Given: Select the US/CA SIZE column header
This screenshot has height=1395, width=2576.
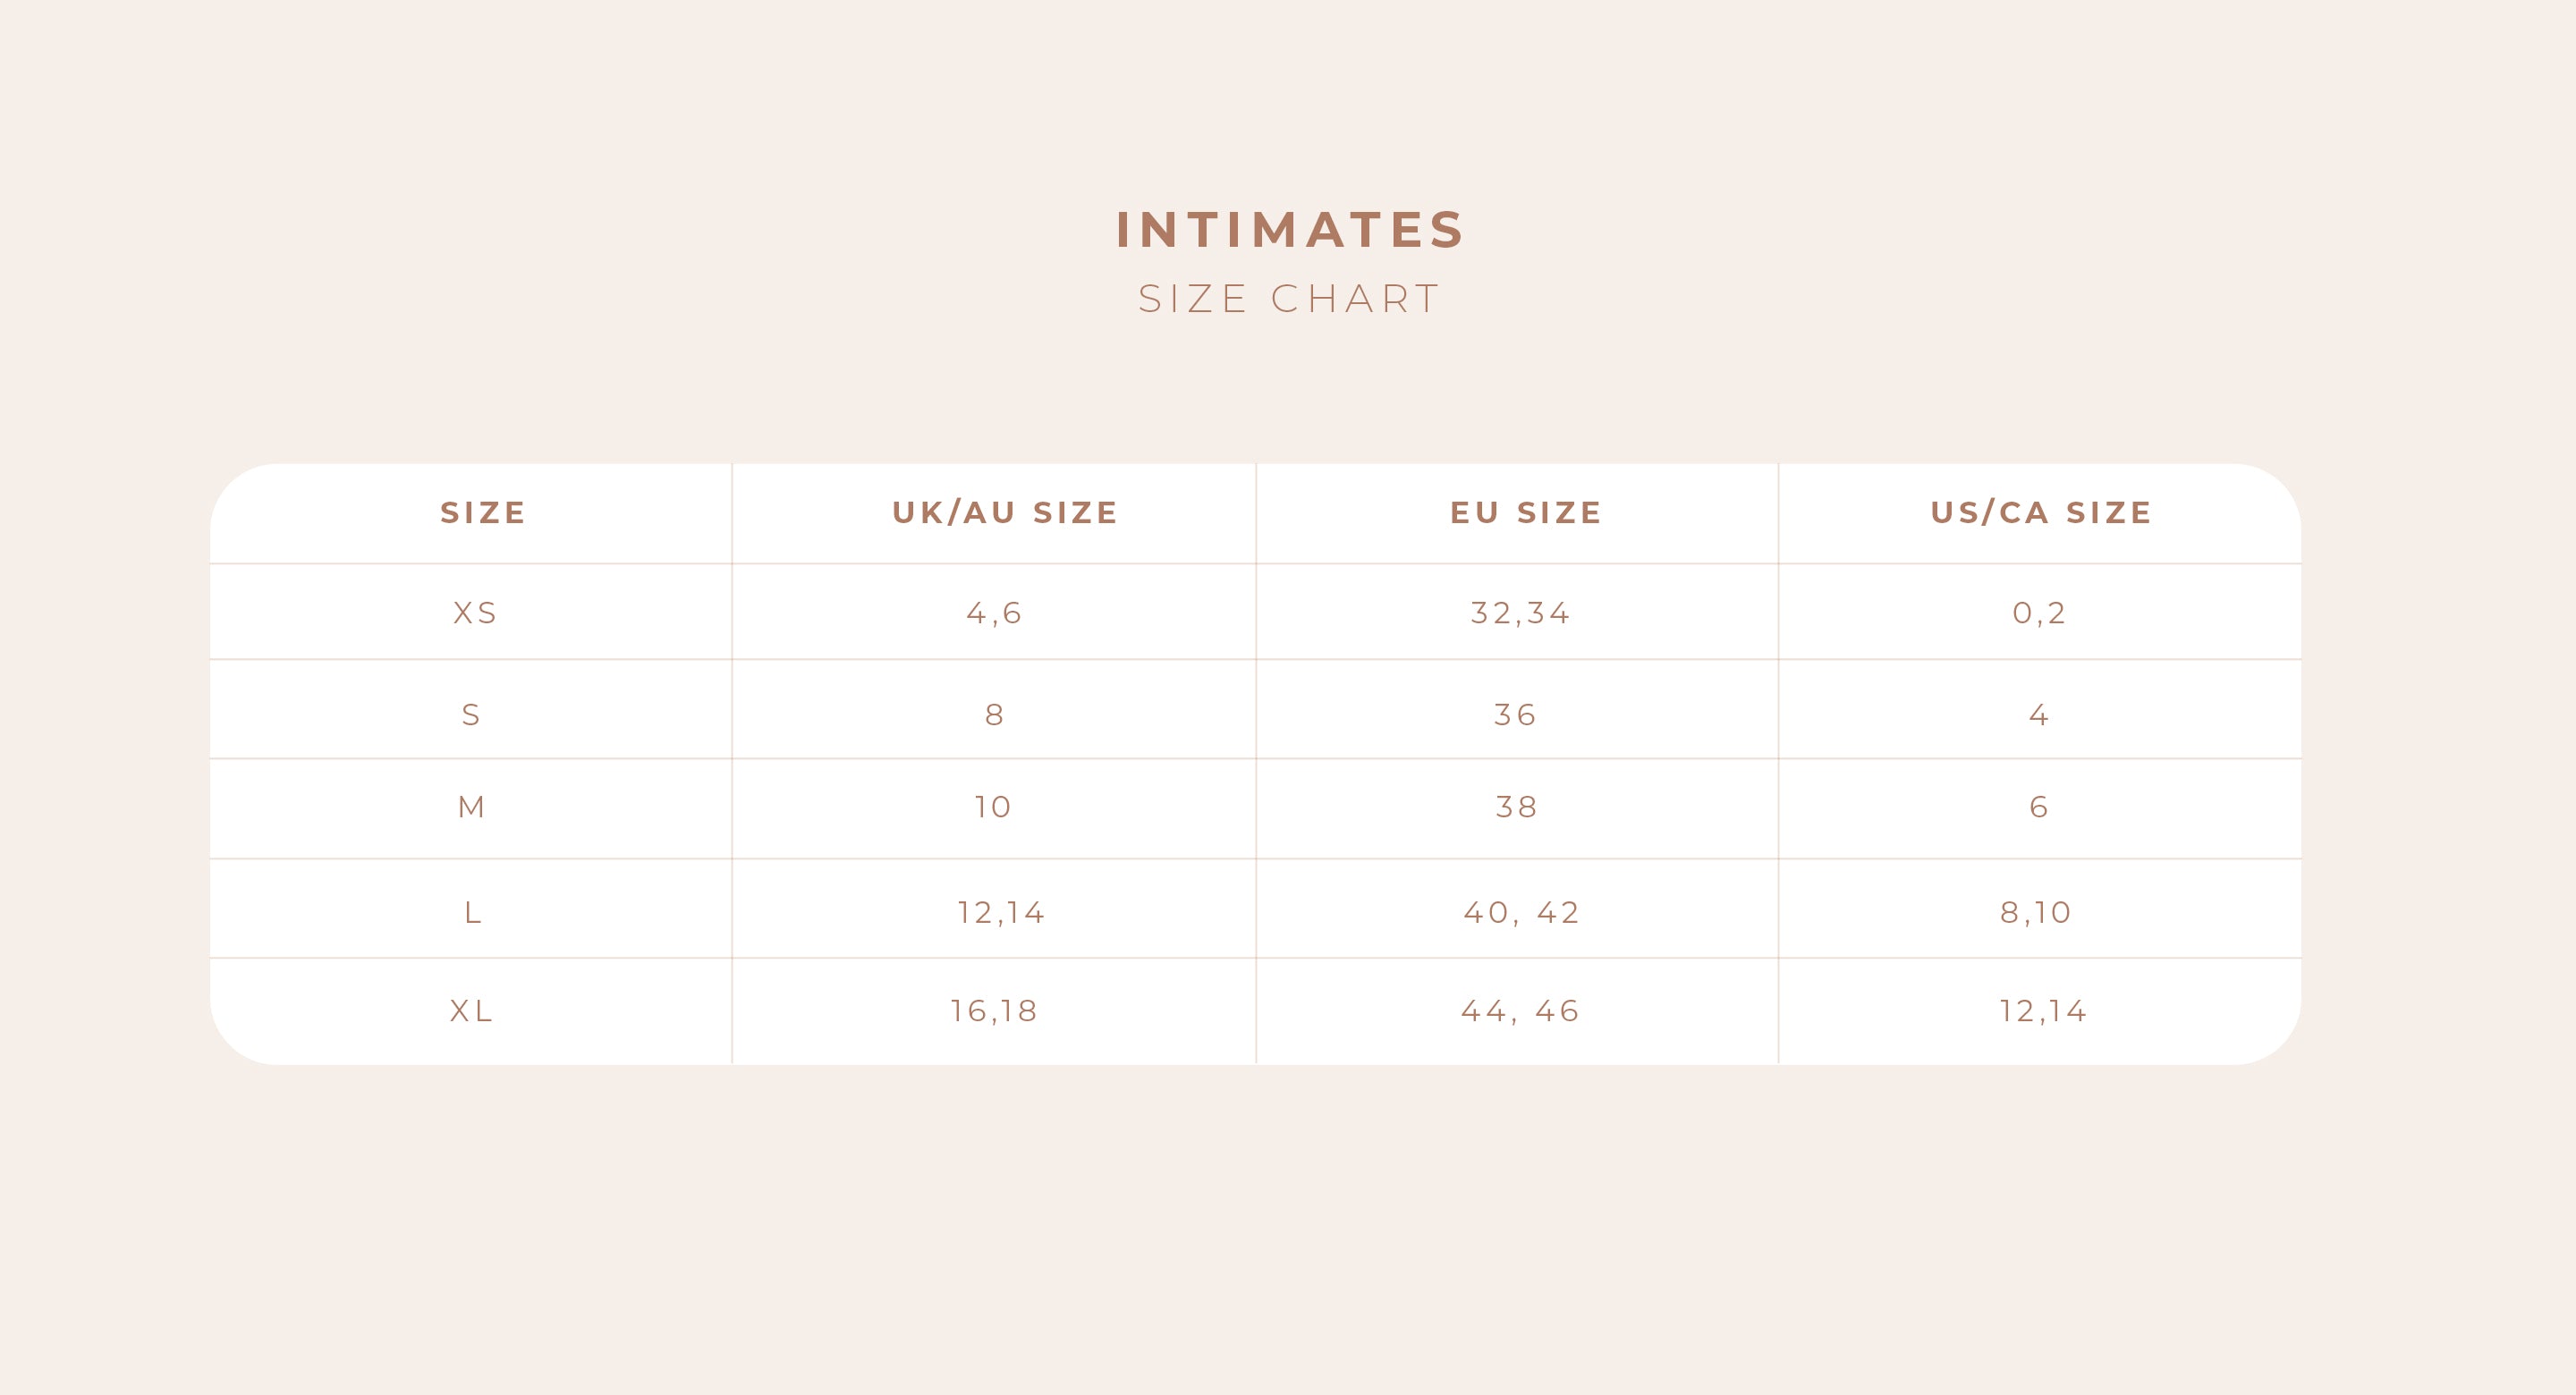Looking at the screenshot, I should 2040,513.
